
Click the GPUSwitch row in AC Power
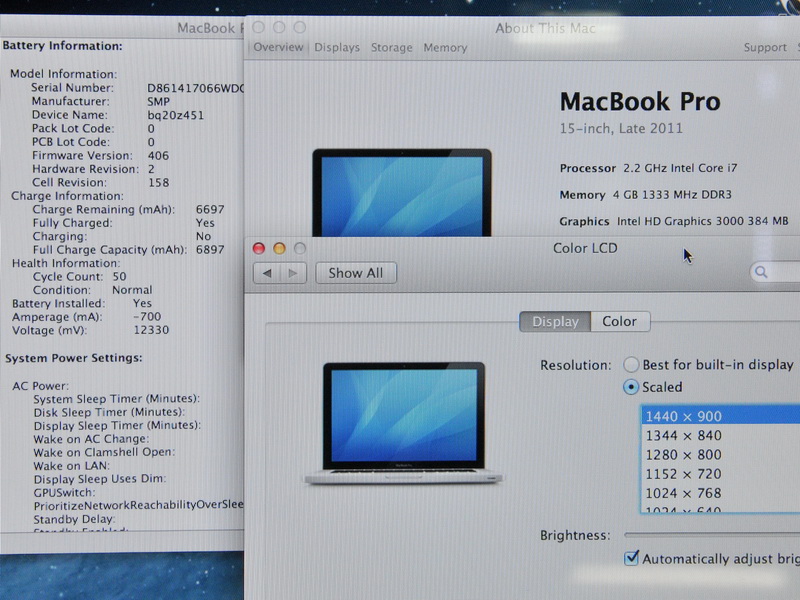coord(64,492)
